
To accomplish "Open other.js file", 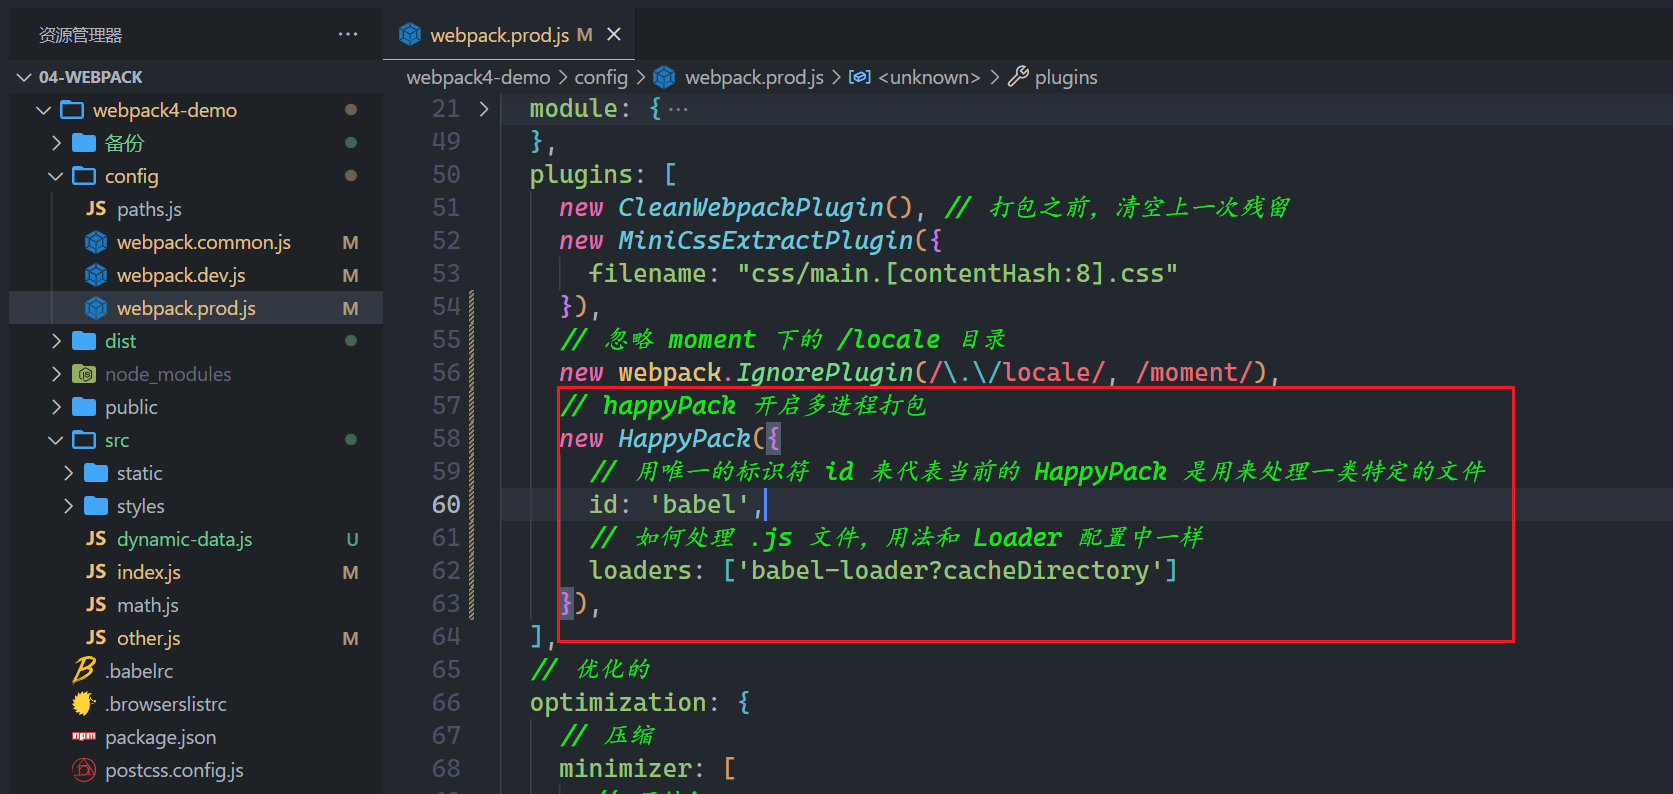I will [149, 638].
